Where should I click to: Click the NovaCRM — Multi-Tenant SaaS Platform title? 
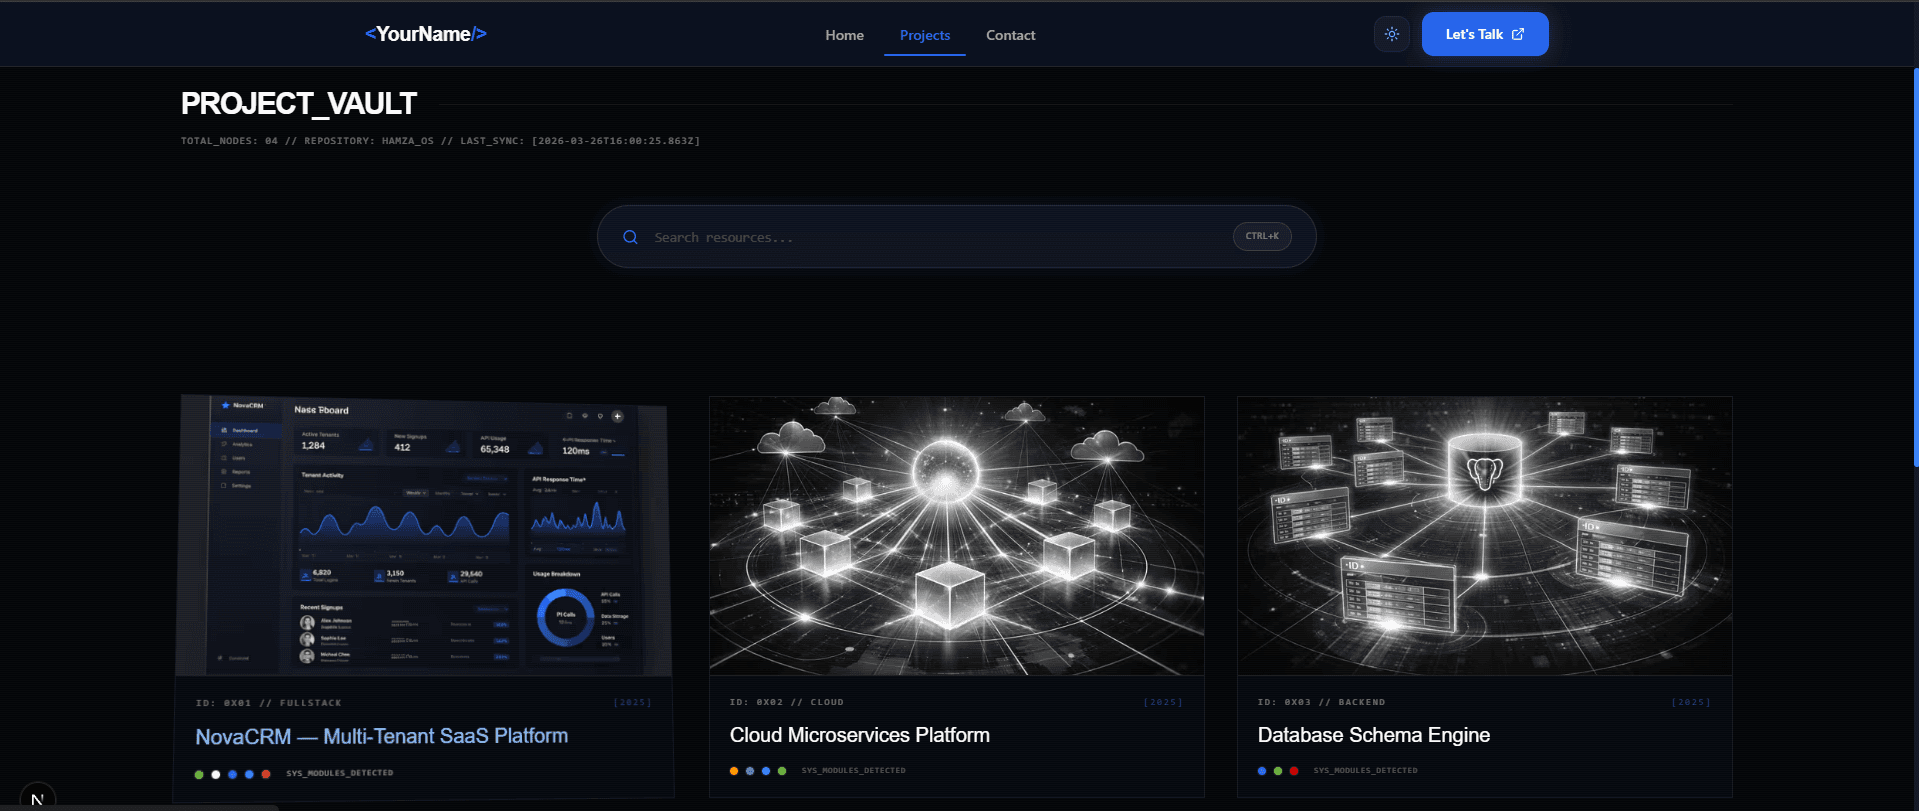click(382, 737)
